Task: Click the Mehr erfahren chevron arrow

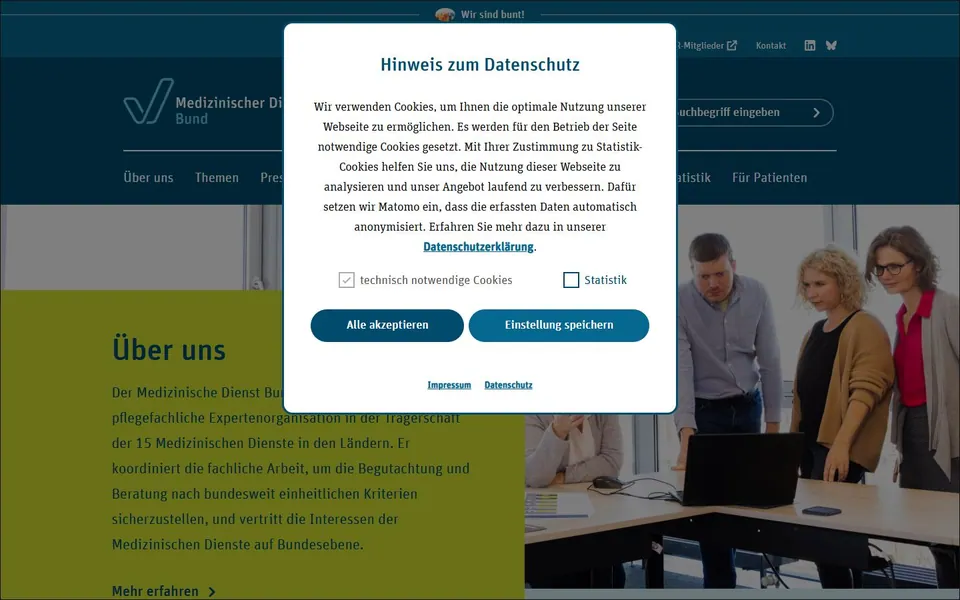Action: pyautogui.click(x=212, y=591)
